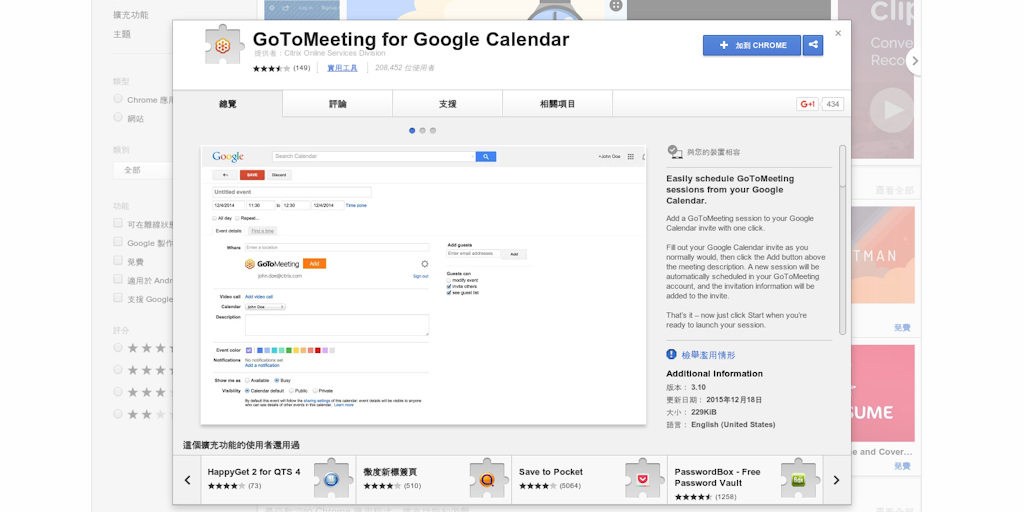Viewport: 1024px width, 512px height.
Task: Select Chrome 應用程式 radio in background sidebar
Action: (118, 99)
